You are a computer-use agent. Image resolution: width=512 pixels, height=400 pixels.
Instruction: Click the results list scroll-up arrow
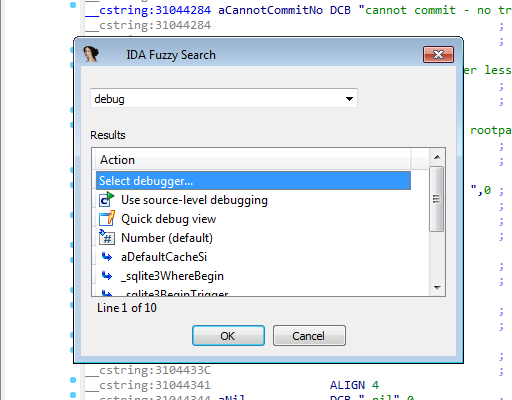point(437,157)
